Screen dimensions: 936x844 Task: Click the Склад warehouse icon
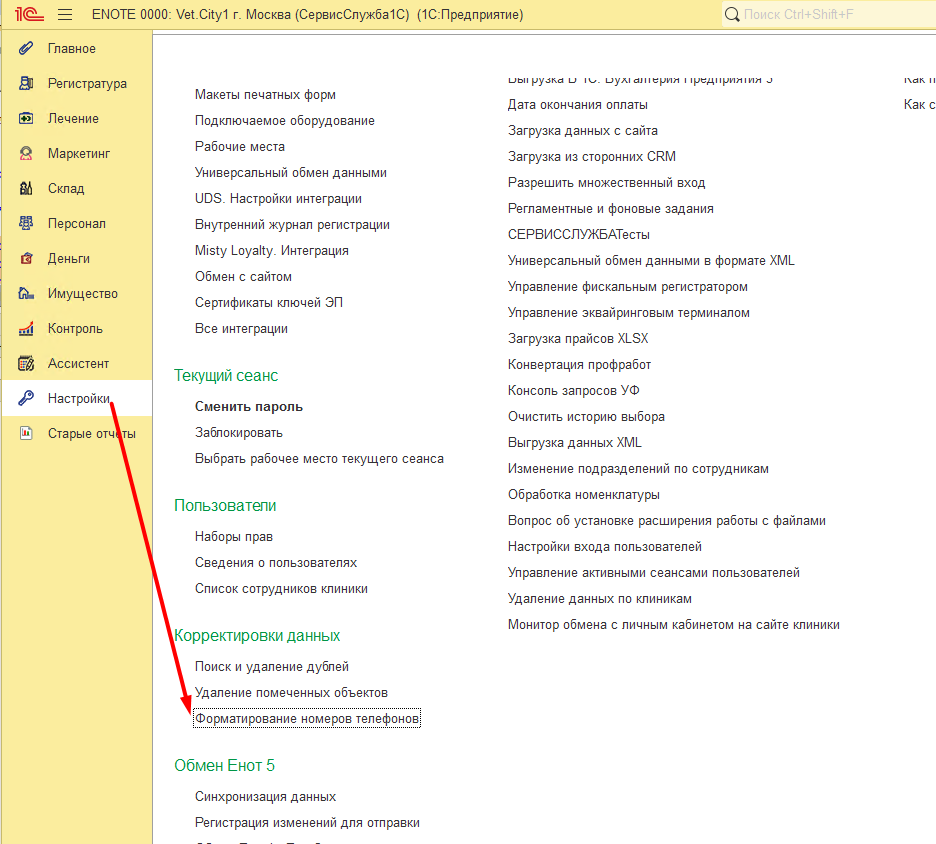[x=27, y=189]
